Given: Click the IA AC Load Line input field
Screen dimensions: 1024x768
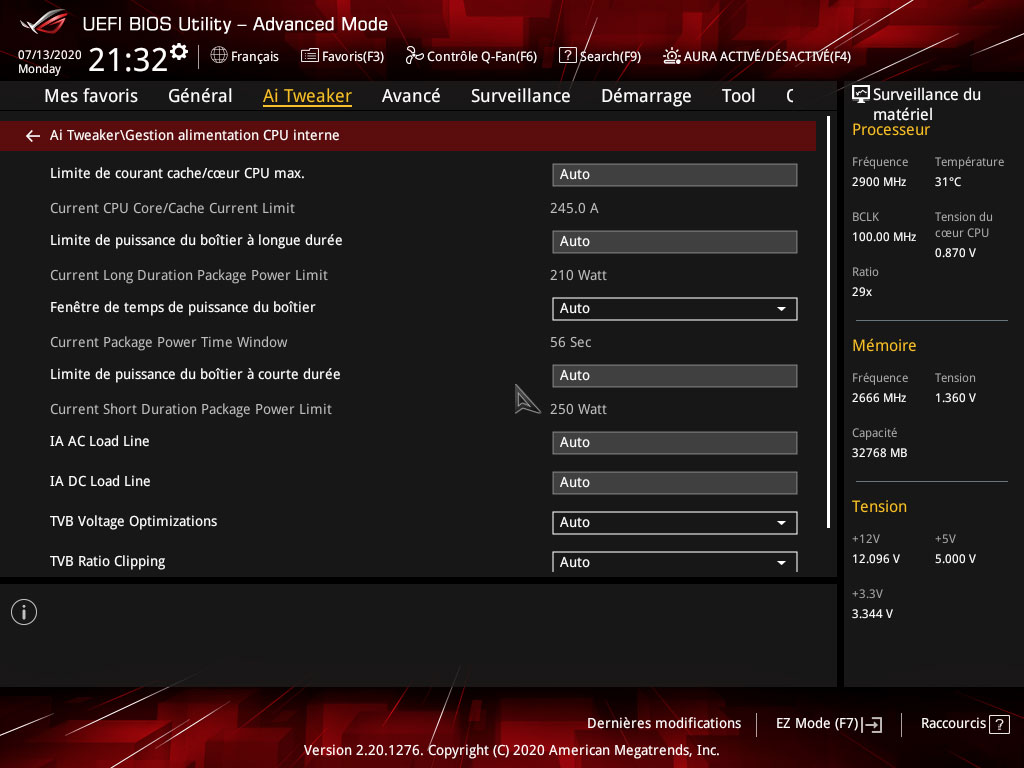Looking at the screenshot, I should 674,443.
